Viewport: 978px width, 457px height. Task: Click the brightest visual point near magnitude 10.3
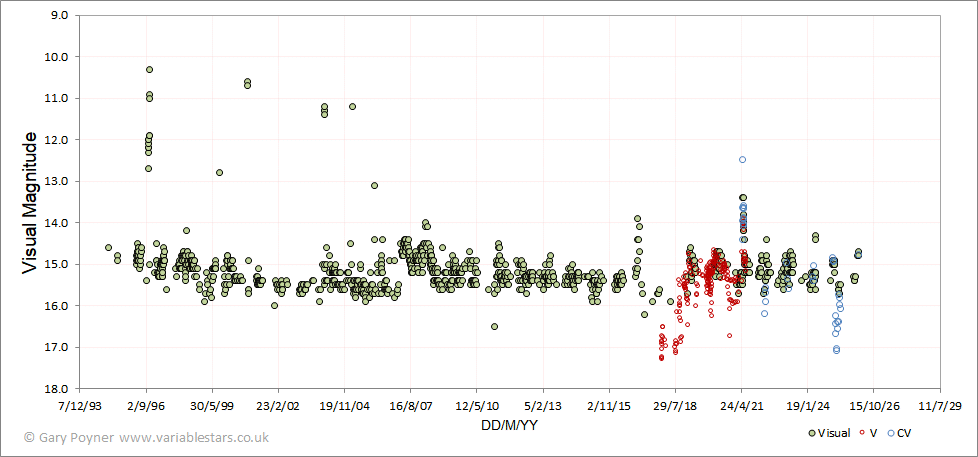click(x=150, y=69)
